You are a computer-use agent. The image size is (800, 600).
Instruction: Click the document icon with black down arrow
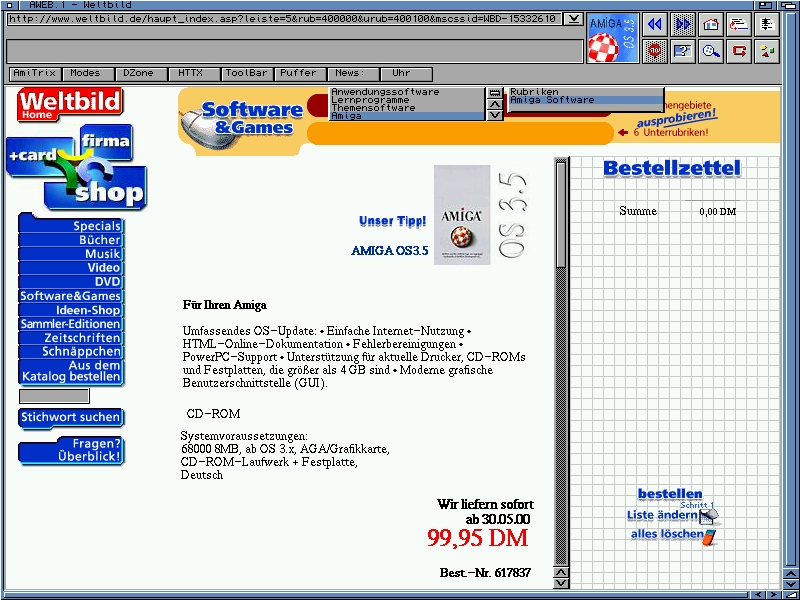[767, 24]
